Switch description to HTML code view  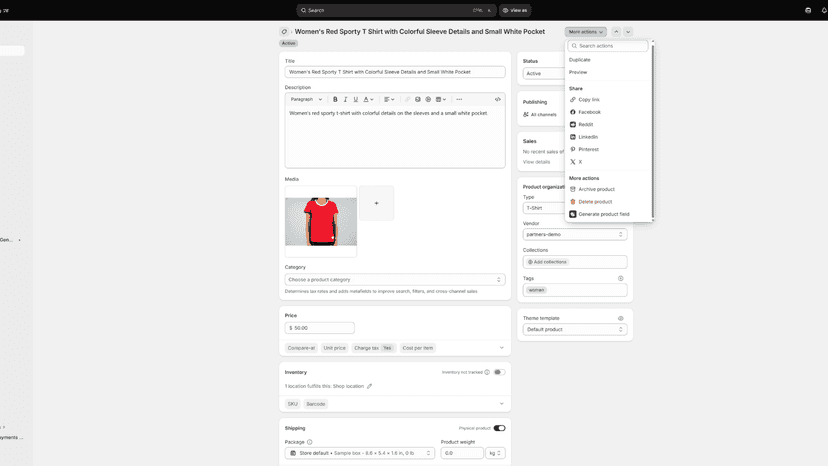click(x=497, y=99)
